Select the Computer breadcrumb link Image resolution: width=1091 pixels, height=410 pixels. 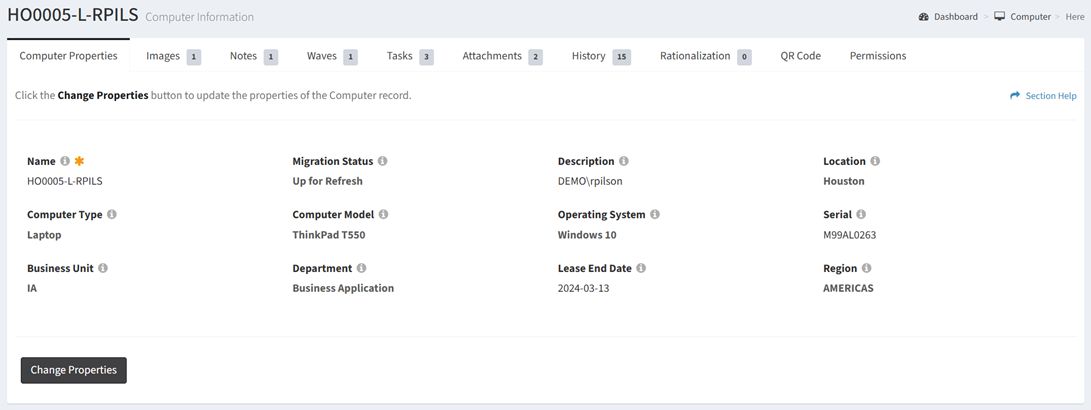pos(1030,17)
